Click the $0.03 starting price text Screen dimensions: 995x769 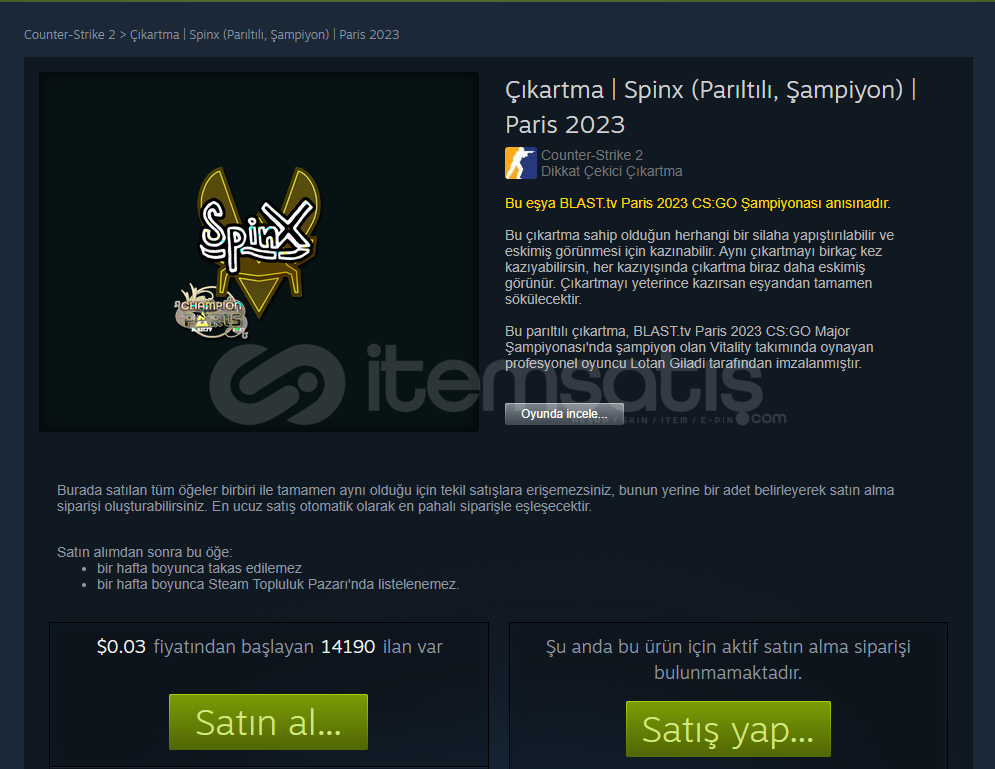121,647
